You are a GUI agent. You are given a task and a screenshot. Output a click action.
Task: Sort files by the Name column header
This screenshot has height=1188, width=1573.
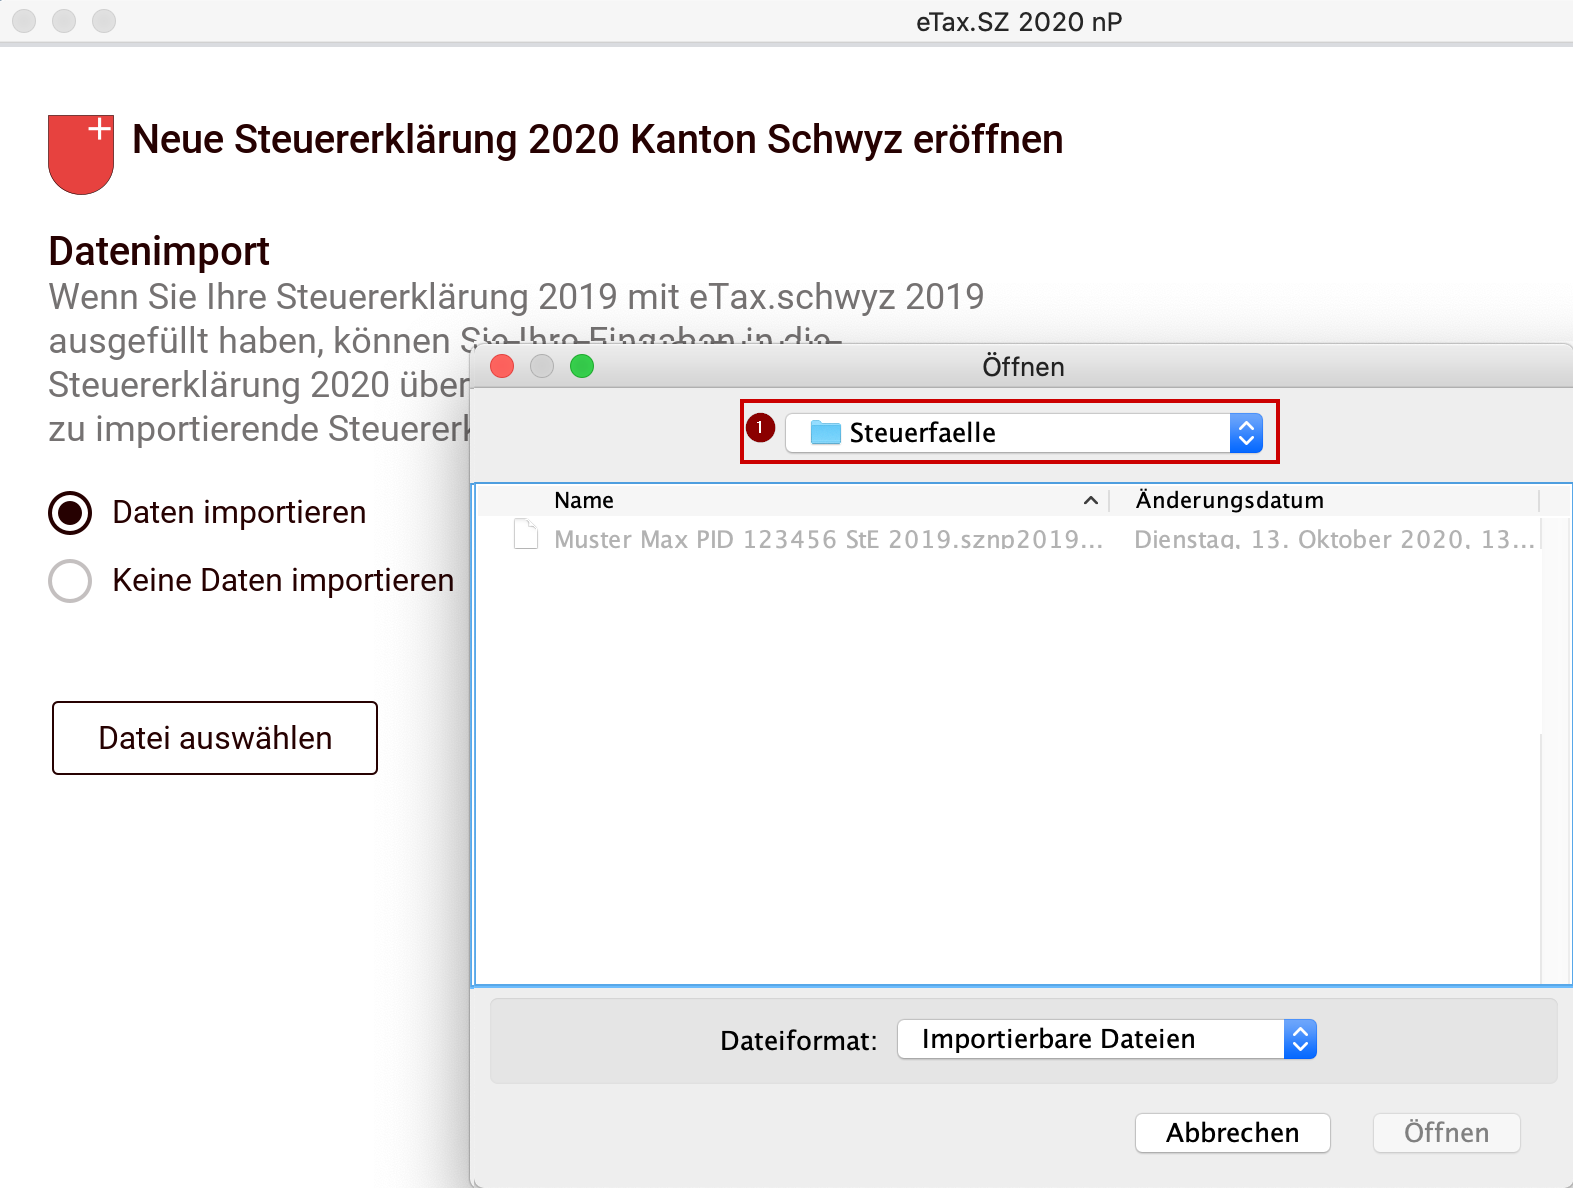click(x=584, y=500)
